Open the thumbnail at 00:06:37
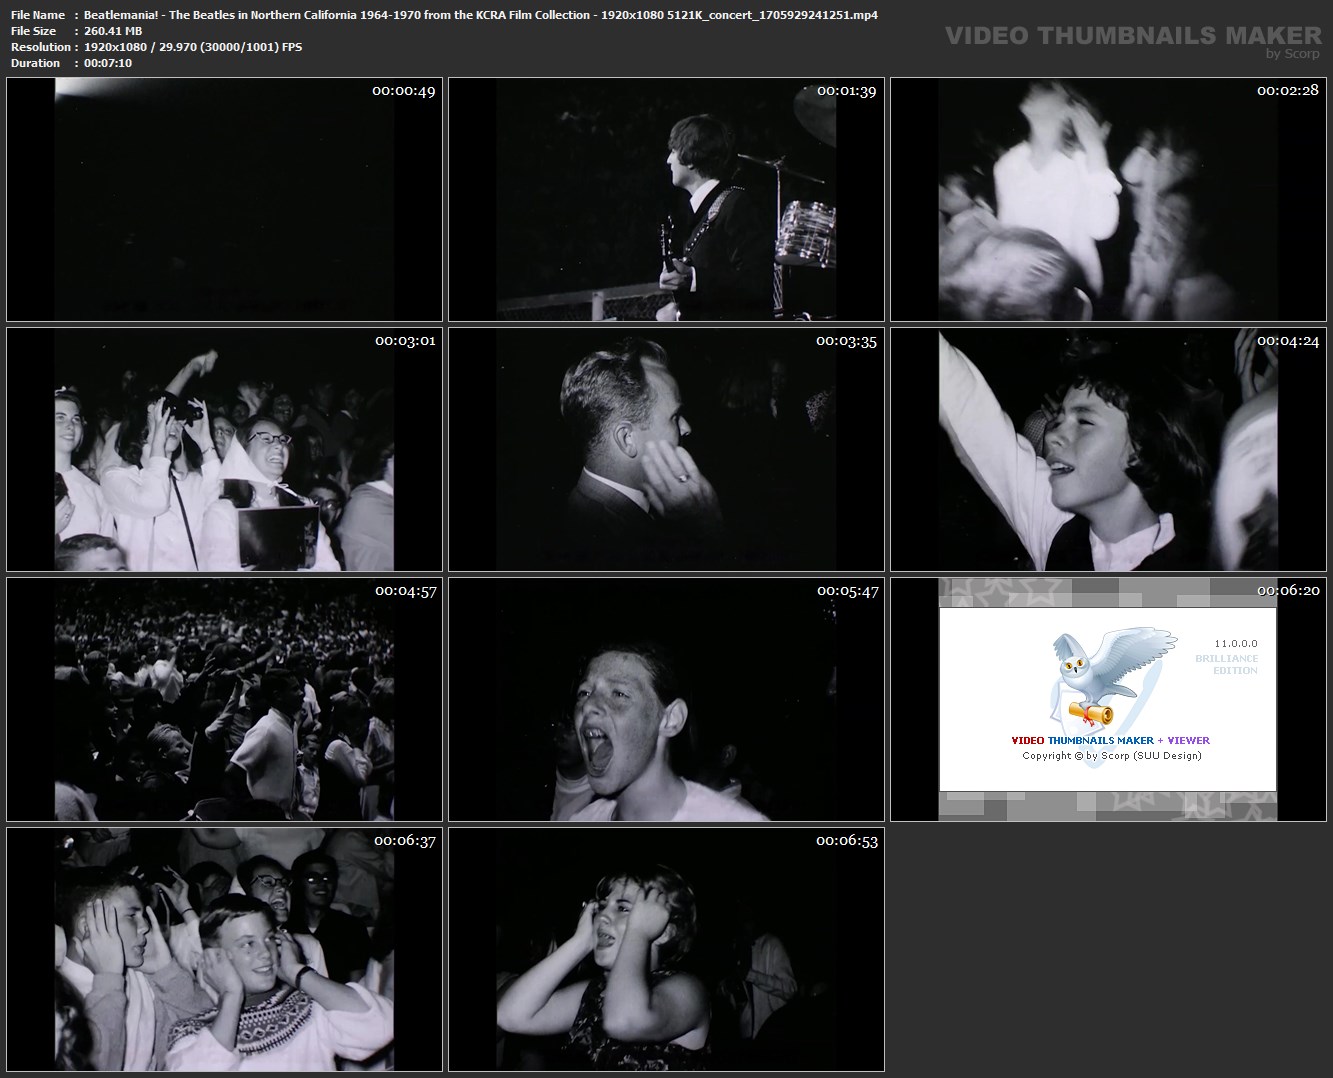The height and width of the screenshot is (1078, 1333). [x=224, y=950]
